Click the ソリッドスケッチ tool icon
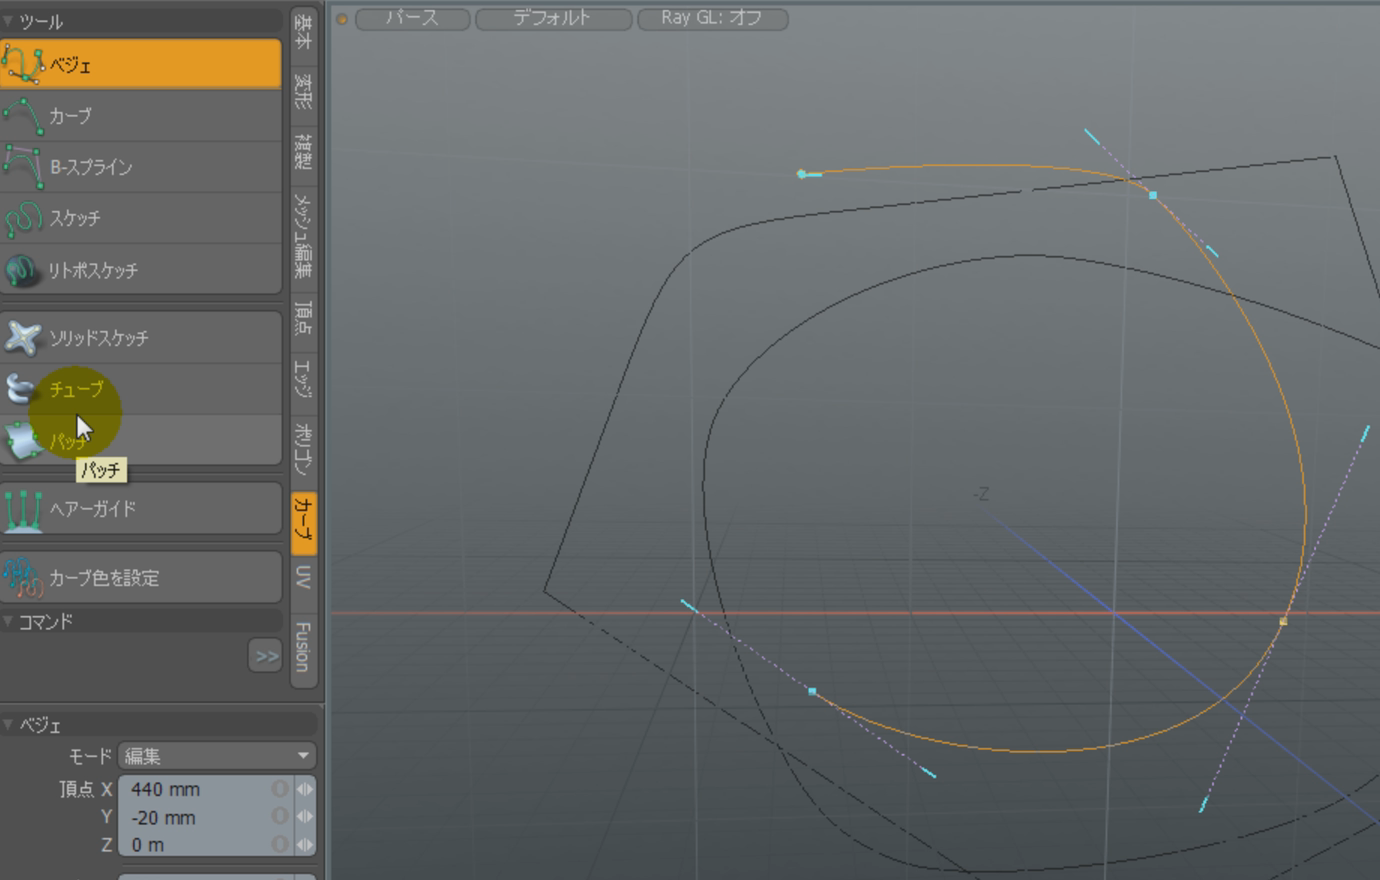1380x880 pixels. (22, 338)
